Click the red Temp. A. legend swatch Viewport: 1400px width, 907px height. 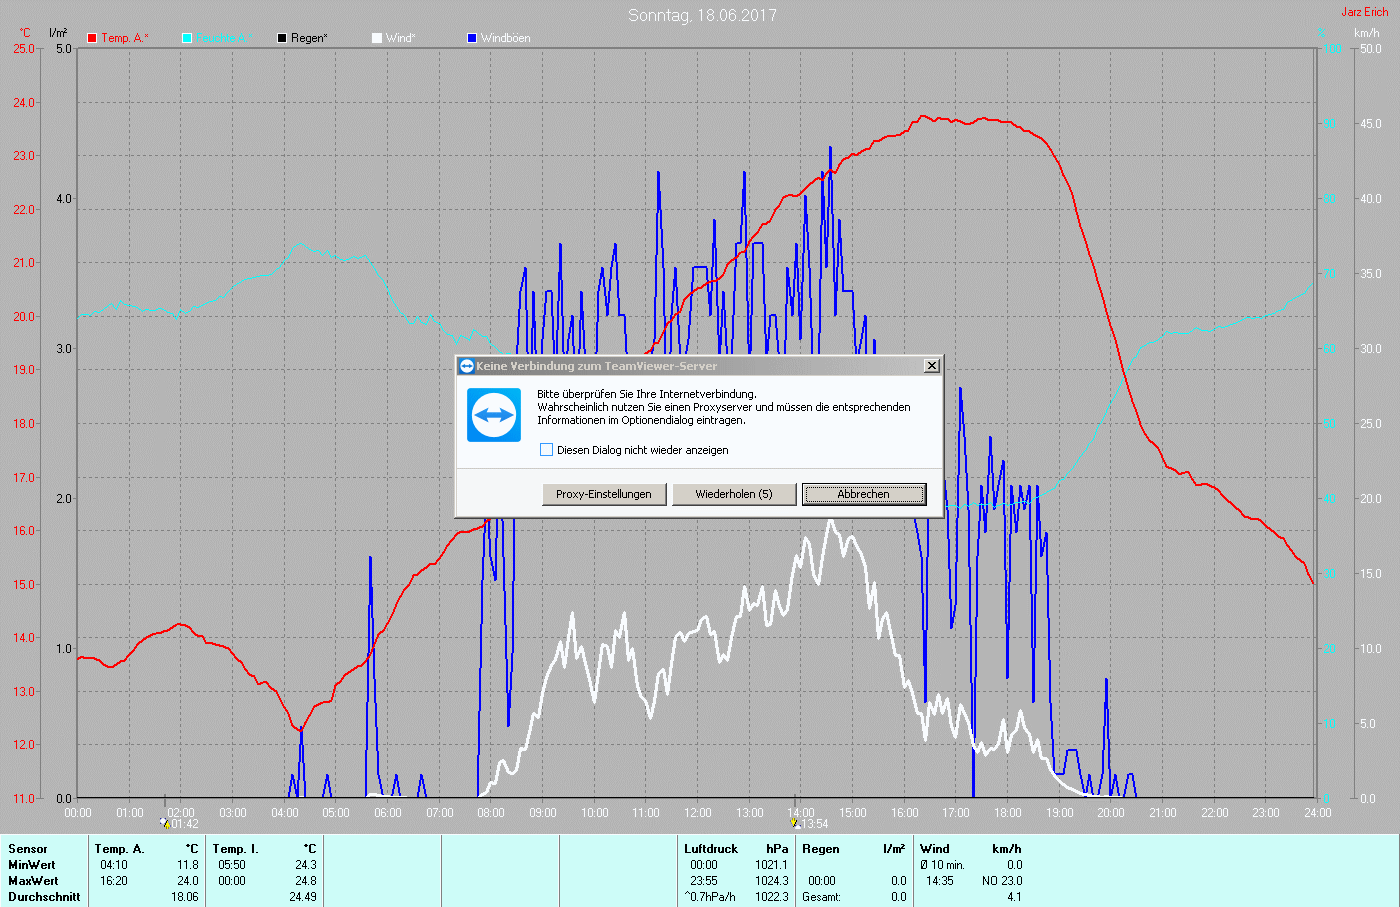tap(92, 38)
